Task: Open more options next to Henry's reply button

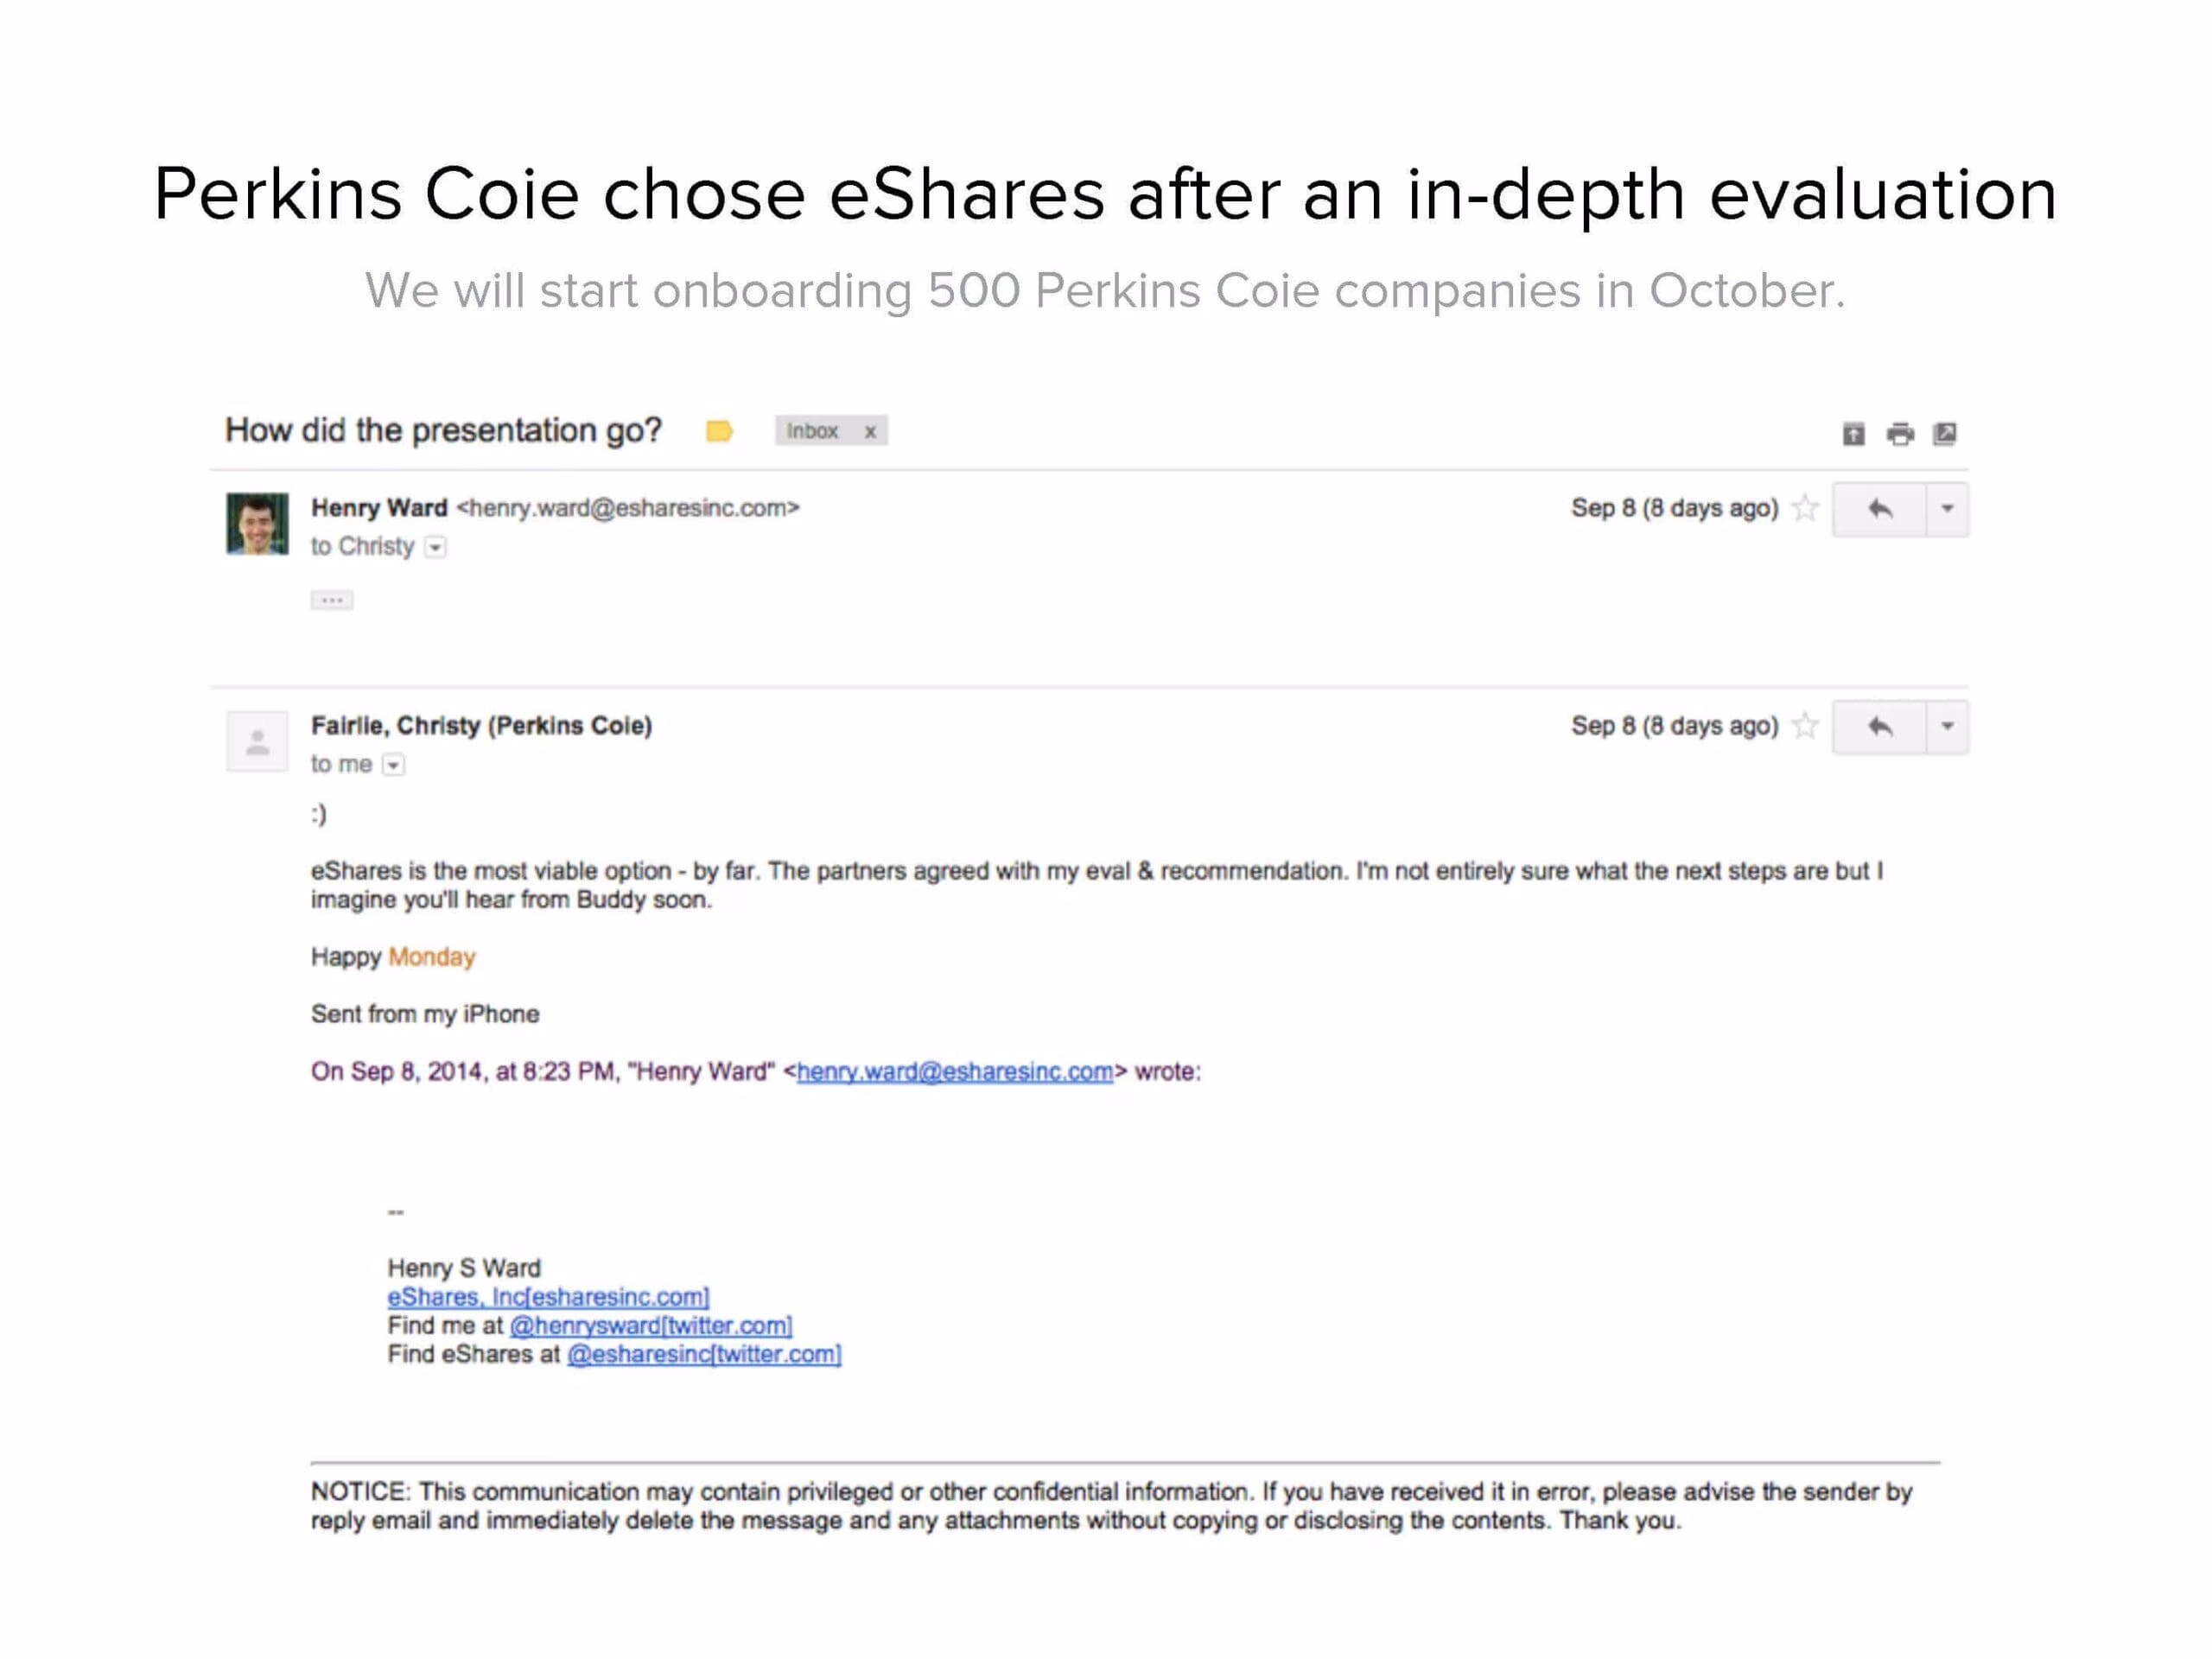Action: 1947,509
